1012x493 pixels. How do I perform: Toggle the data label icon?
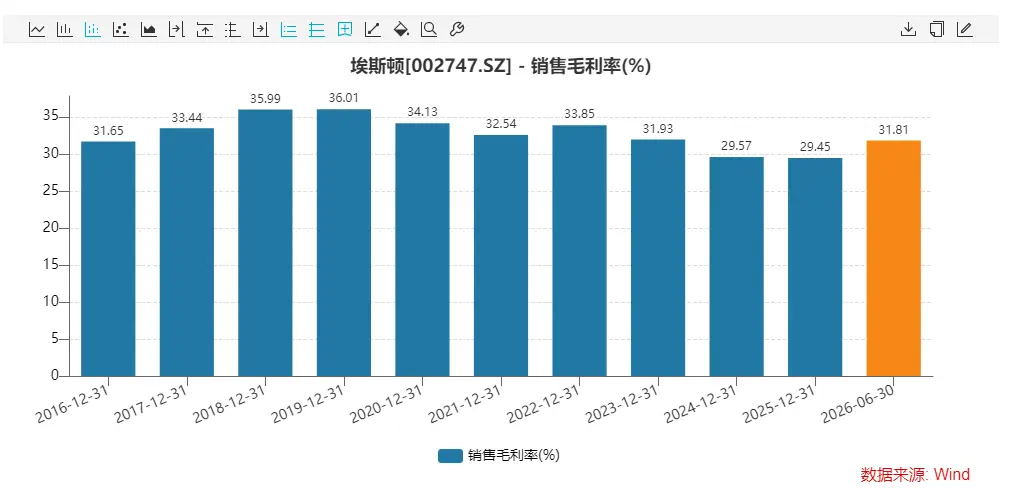[x=345, y=29]
